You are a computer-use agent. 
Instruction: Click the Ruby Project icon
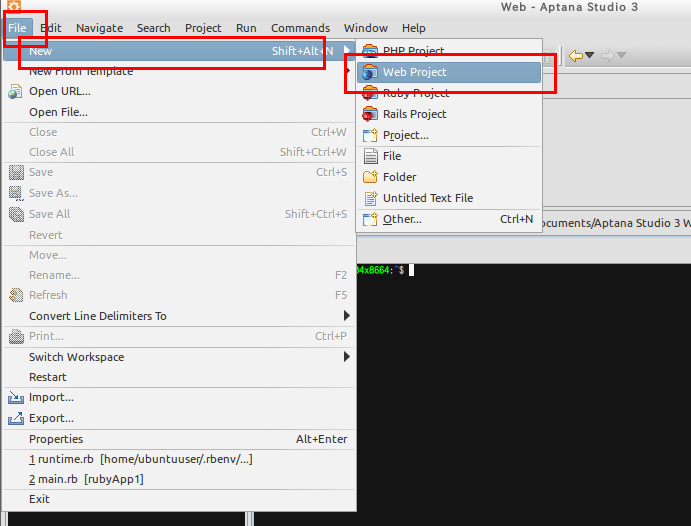370,93
